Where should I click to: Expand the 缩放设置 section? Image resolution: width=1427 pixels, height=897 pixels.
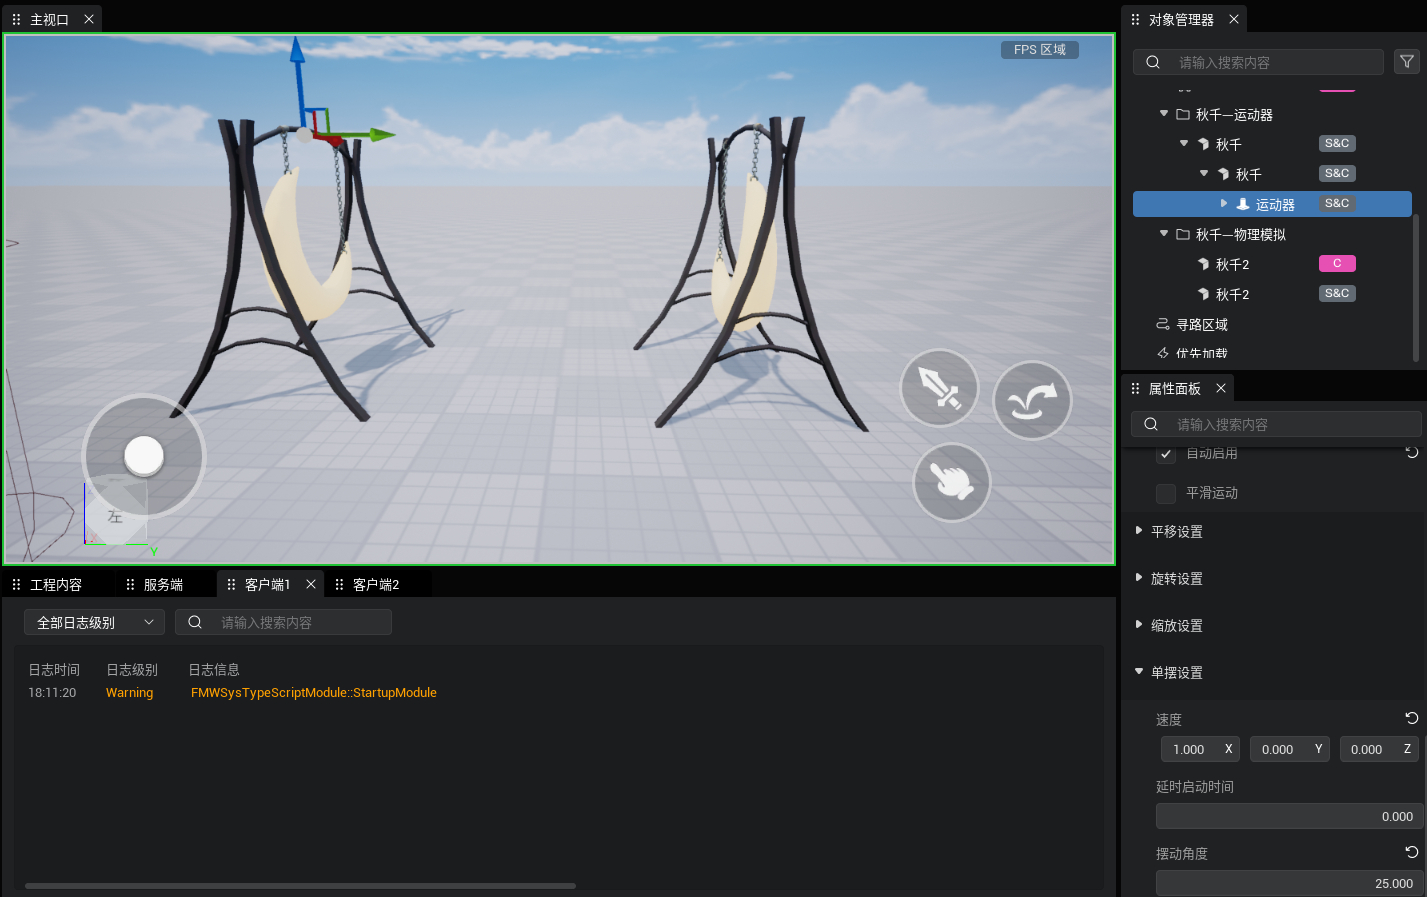pos(1139,625)
